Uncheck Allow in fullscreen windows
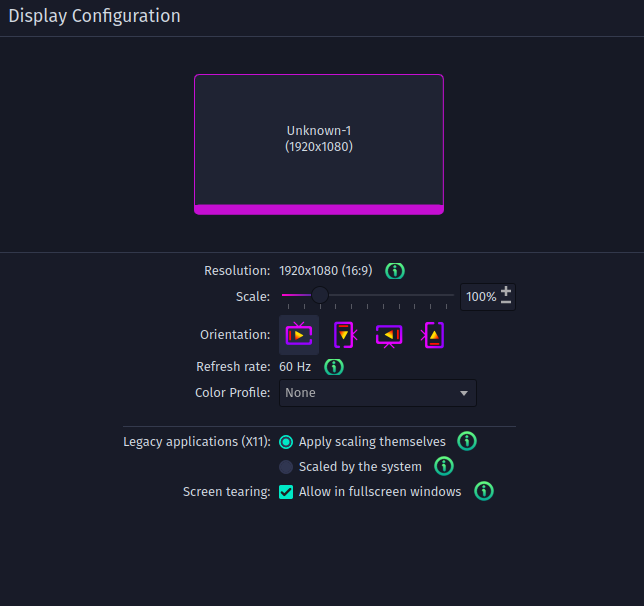 click(286, 492)
